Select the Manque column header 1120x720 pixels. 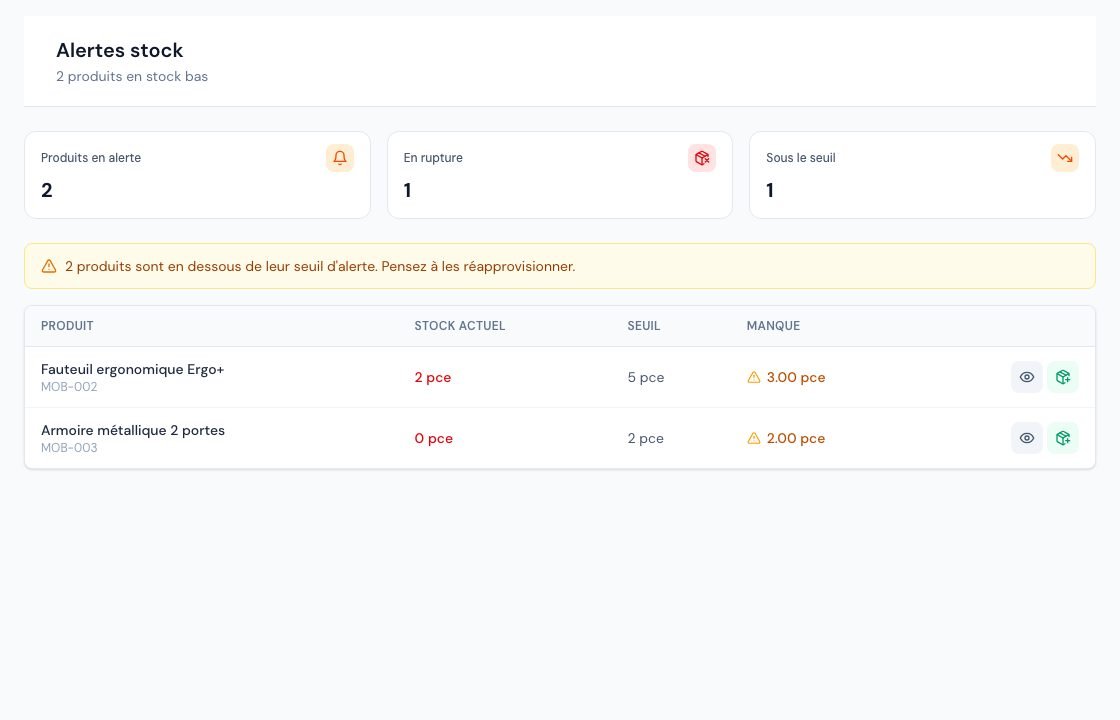click(773, 326)
